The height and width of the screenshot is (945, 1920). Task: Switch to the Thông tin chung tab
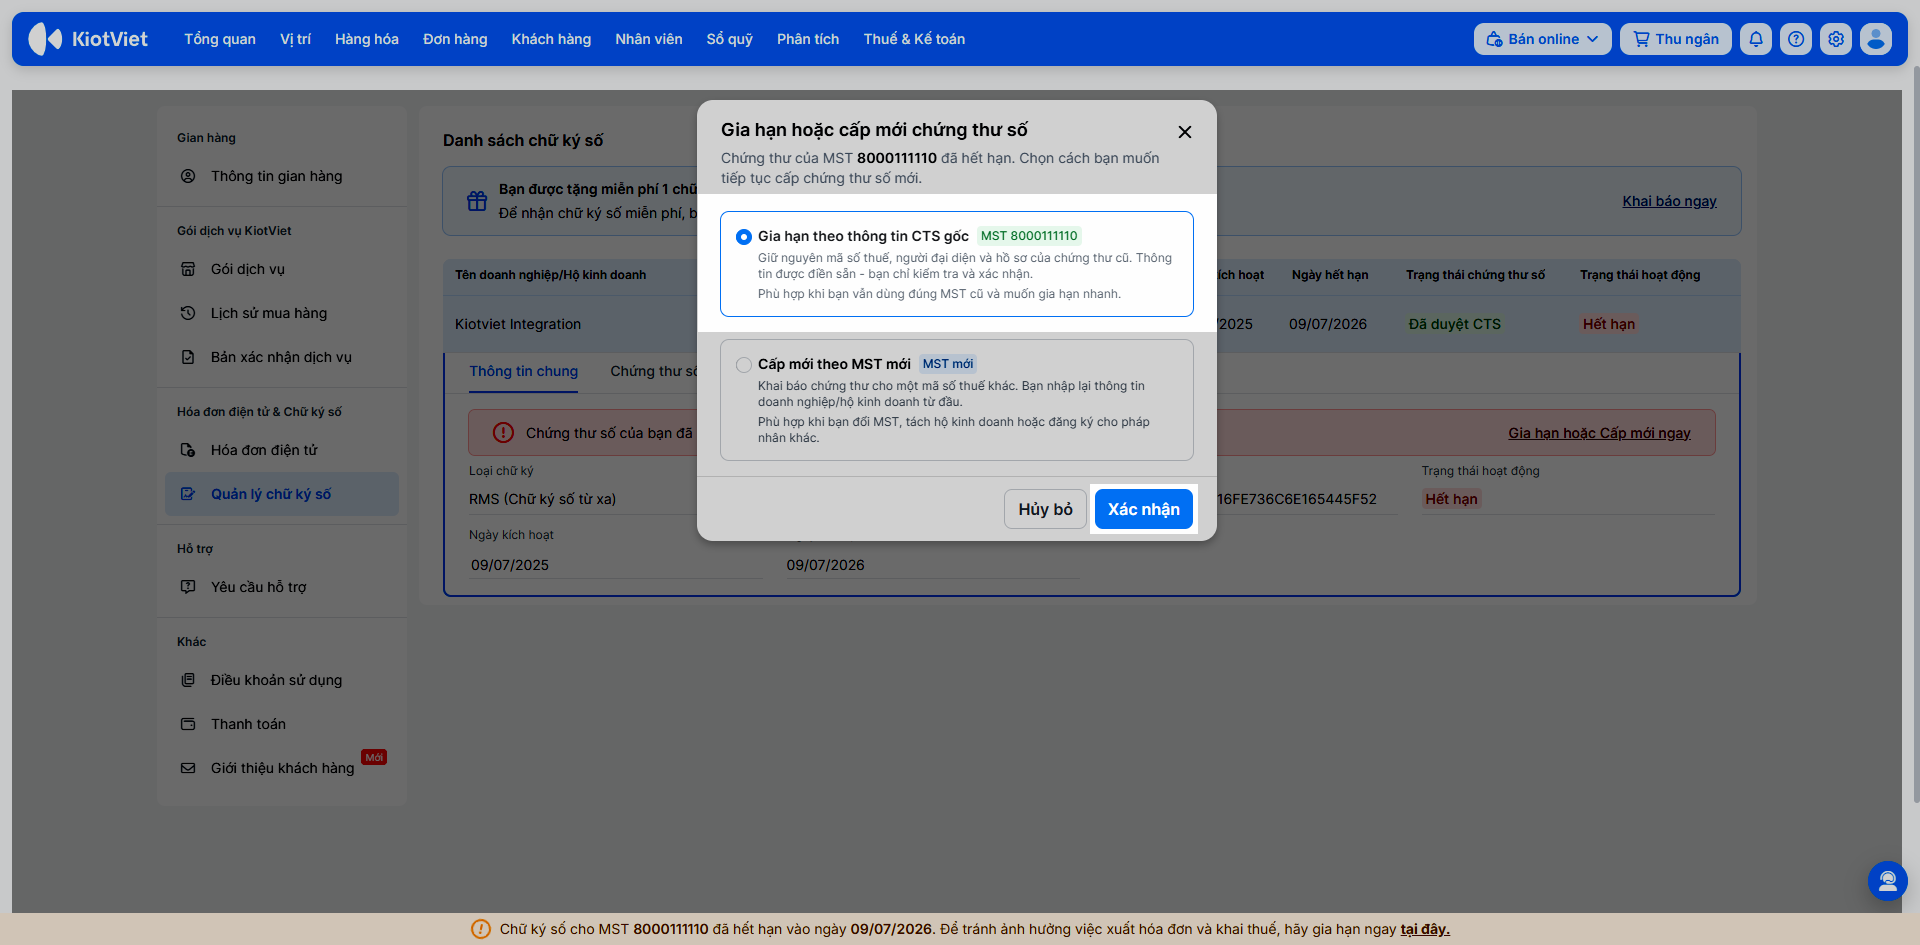coord(524,371)
